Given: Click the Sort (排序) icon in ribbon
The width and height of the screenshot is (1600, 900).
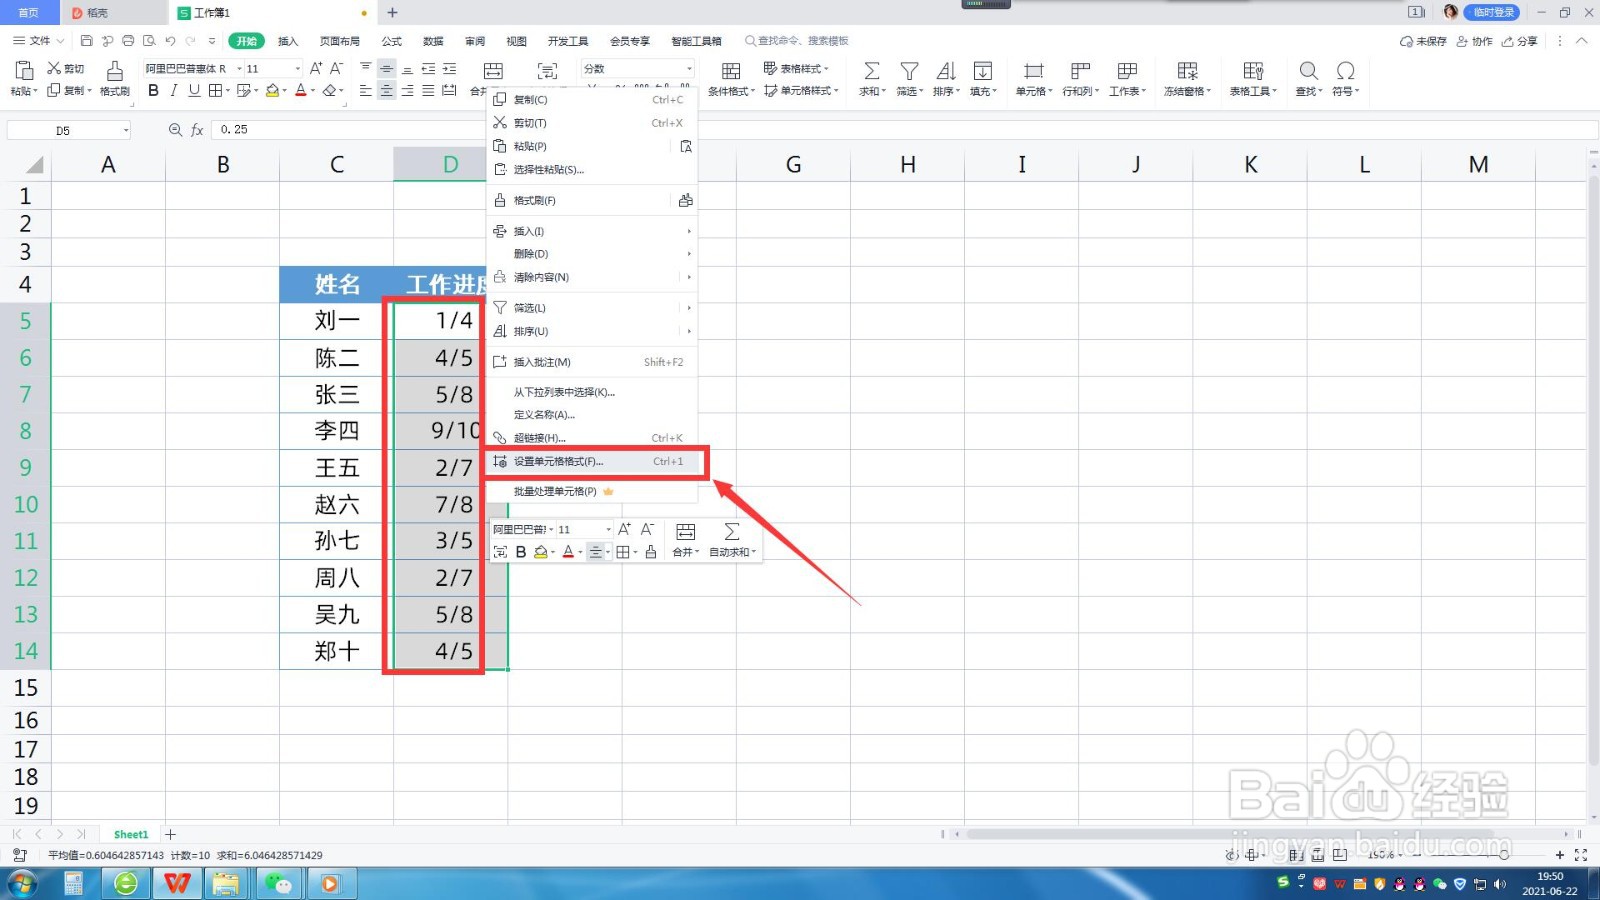Looking at the screenshot, I should point(945,71).
